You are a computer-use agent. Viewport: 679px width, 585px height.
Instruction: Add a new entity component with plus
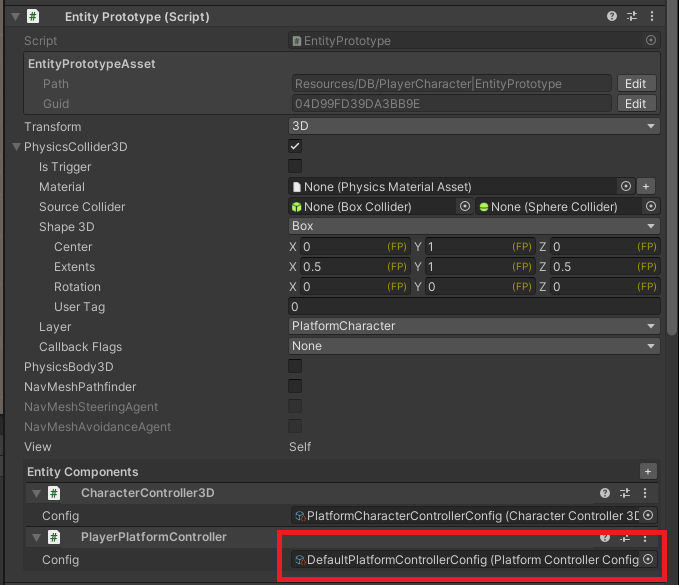pyautogui.click(x=648, y=471)
